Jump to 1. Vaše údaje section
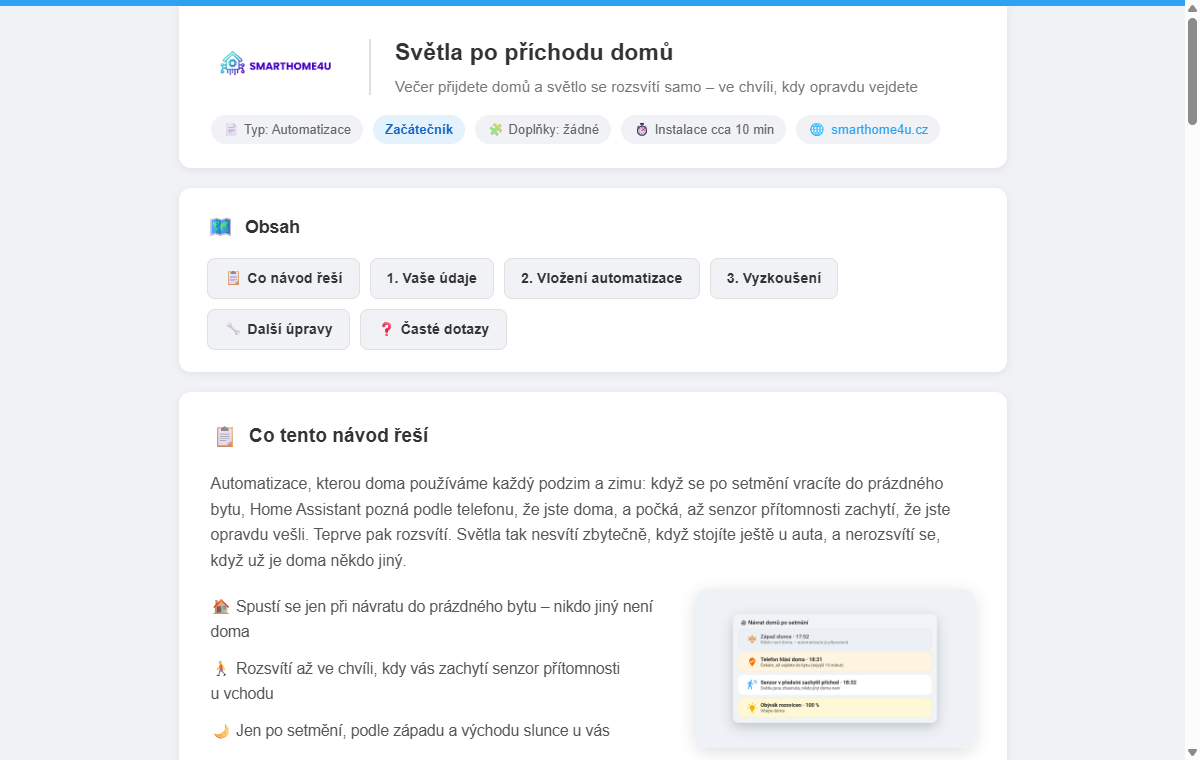Image resolution: width=1200 pixels, height=760 pixels. pos(432,278)
